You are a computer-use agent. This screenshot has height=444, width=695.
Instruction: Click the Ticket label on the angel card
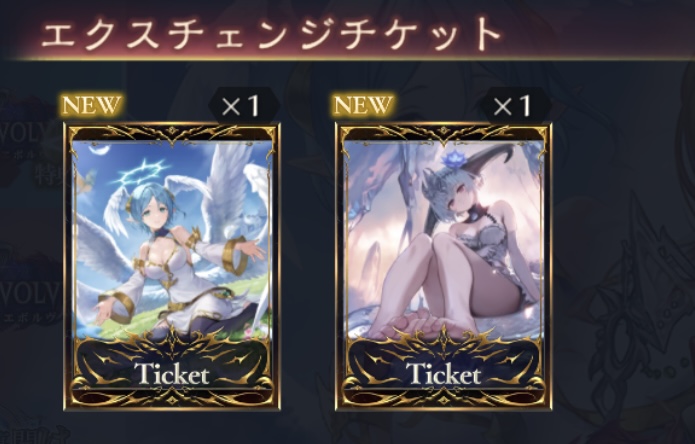(172, 374)
